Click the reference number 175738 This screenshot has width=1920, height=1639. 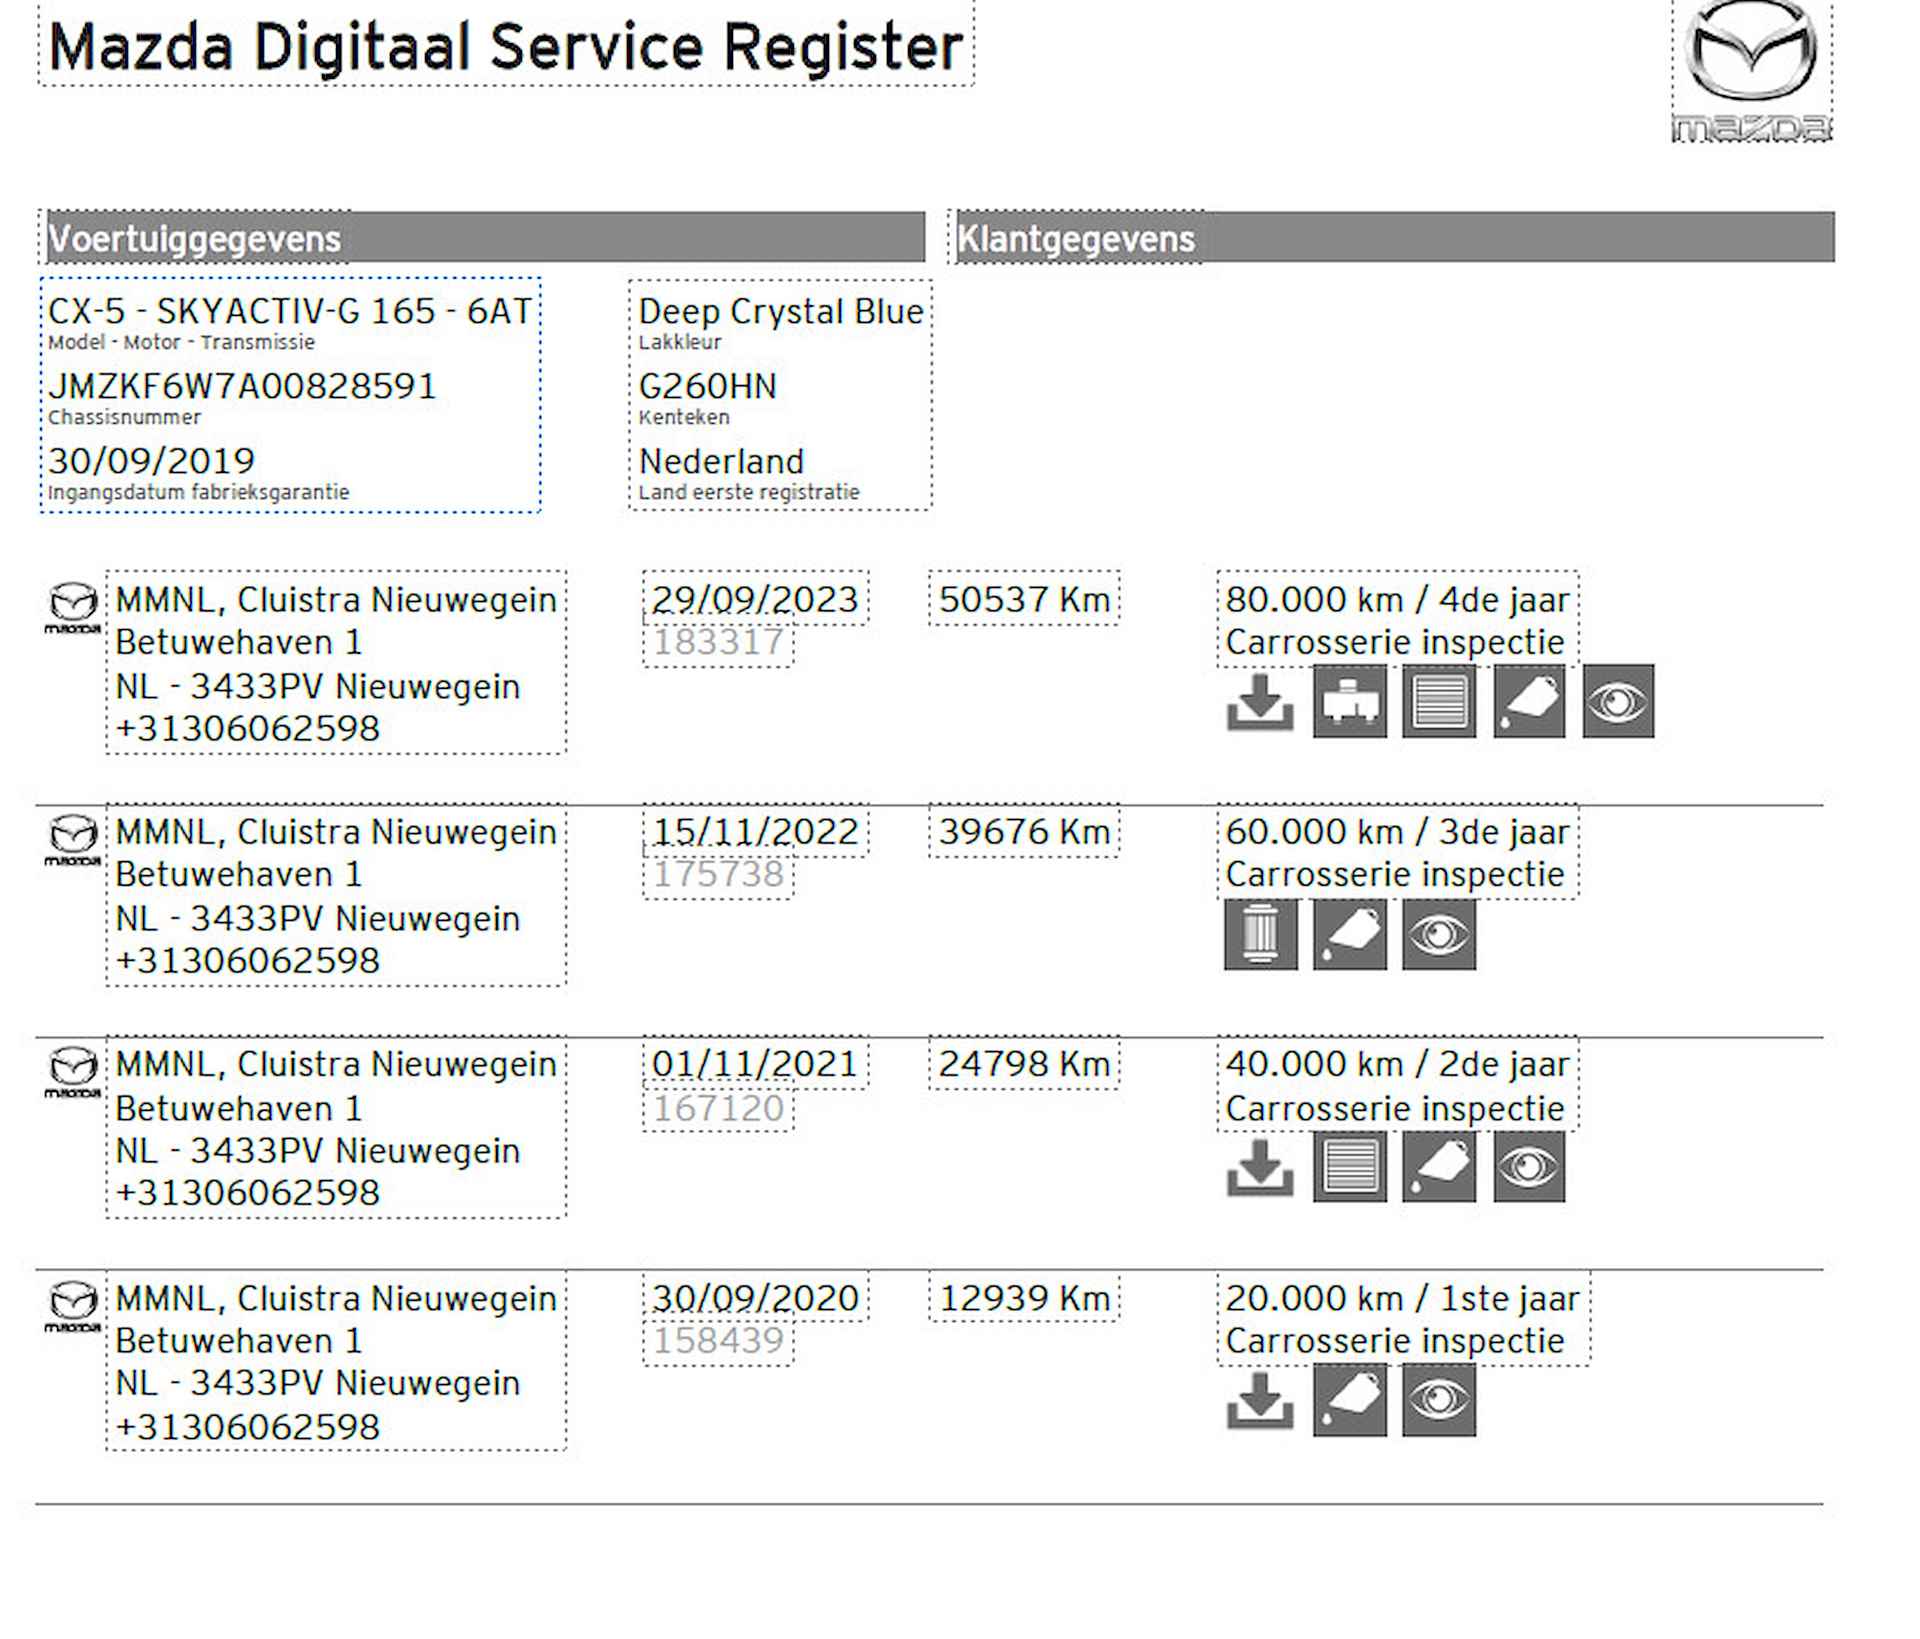718,874
